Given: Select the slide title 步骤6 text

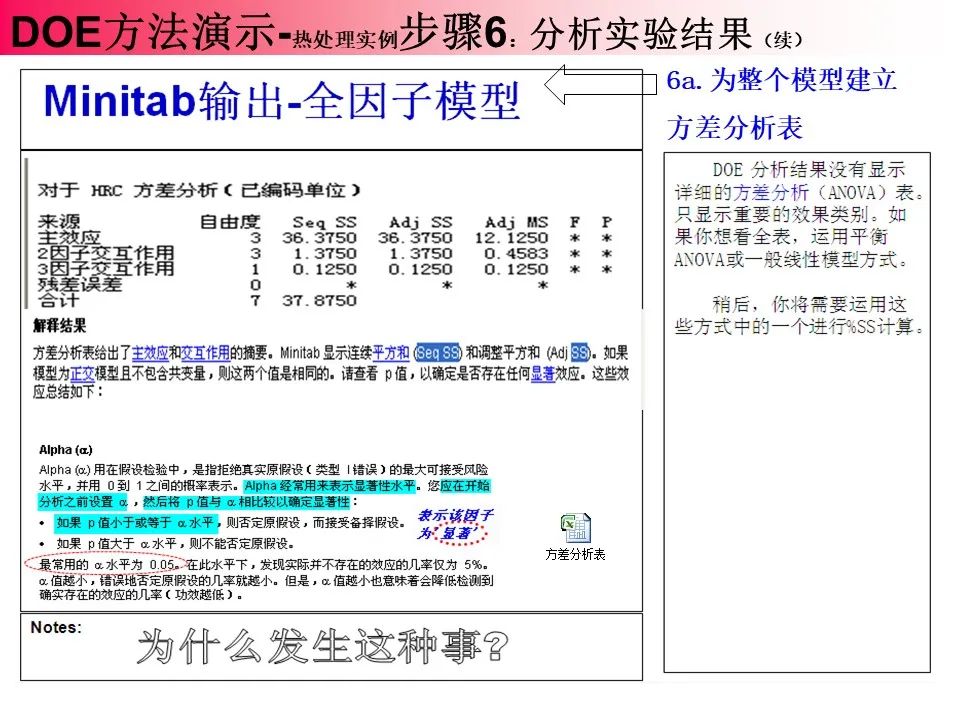Looking at the screenshot, I should 452,32.
